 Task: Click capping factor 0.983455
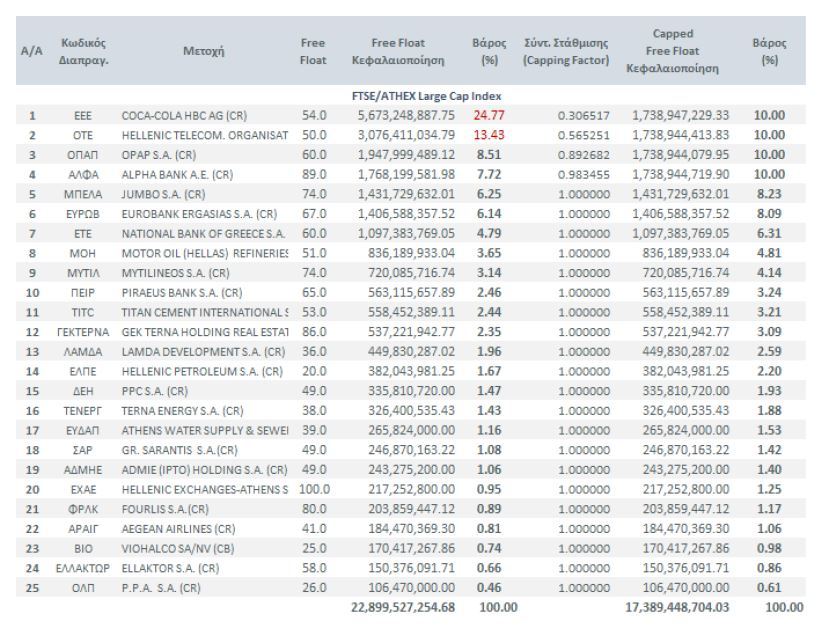(584, 175)
